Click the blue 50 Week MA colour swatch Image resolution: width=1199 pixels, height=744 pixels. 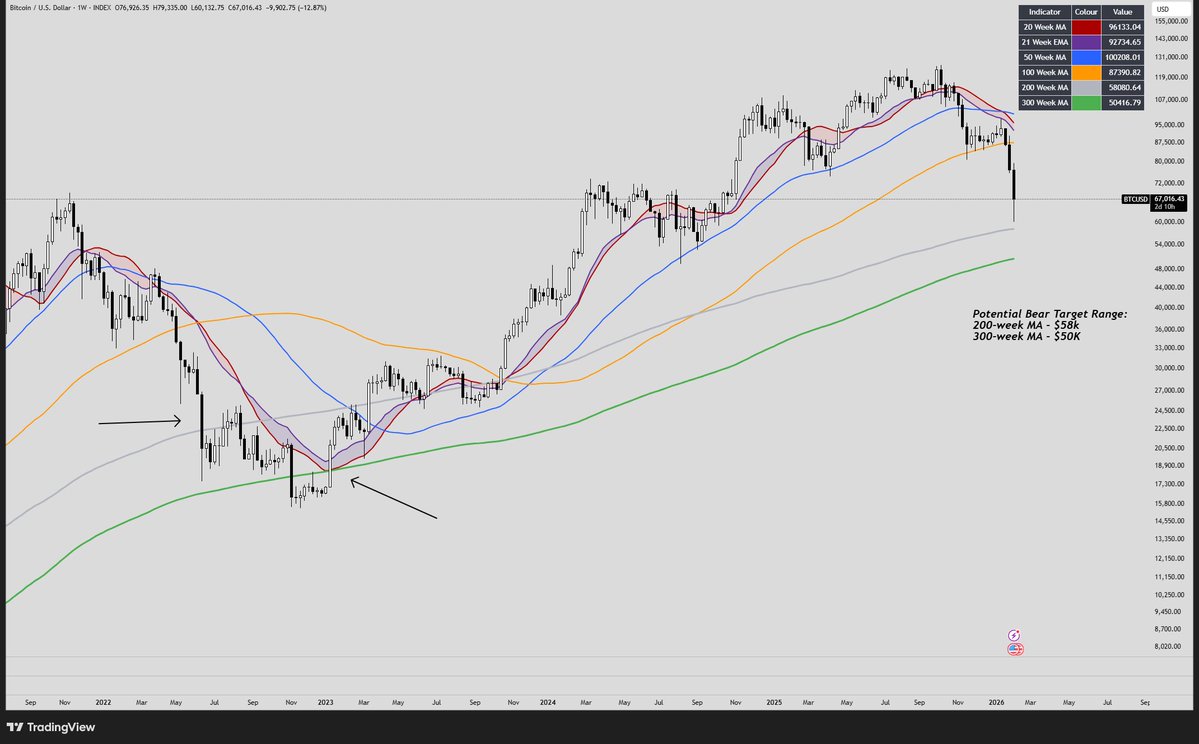pyautogui.click(x=1086, y=57)
